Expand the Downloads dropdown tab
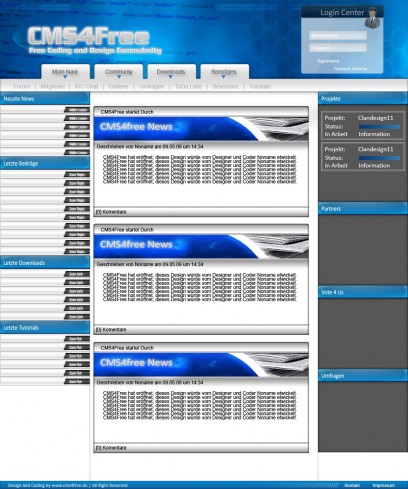The width and height of the screenshot is (408, 489). coord(171,72)
